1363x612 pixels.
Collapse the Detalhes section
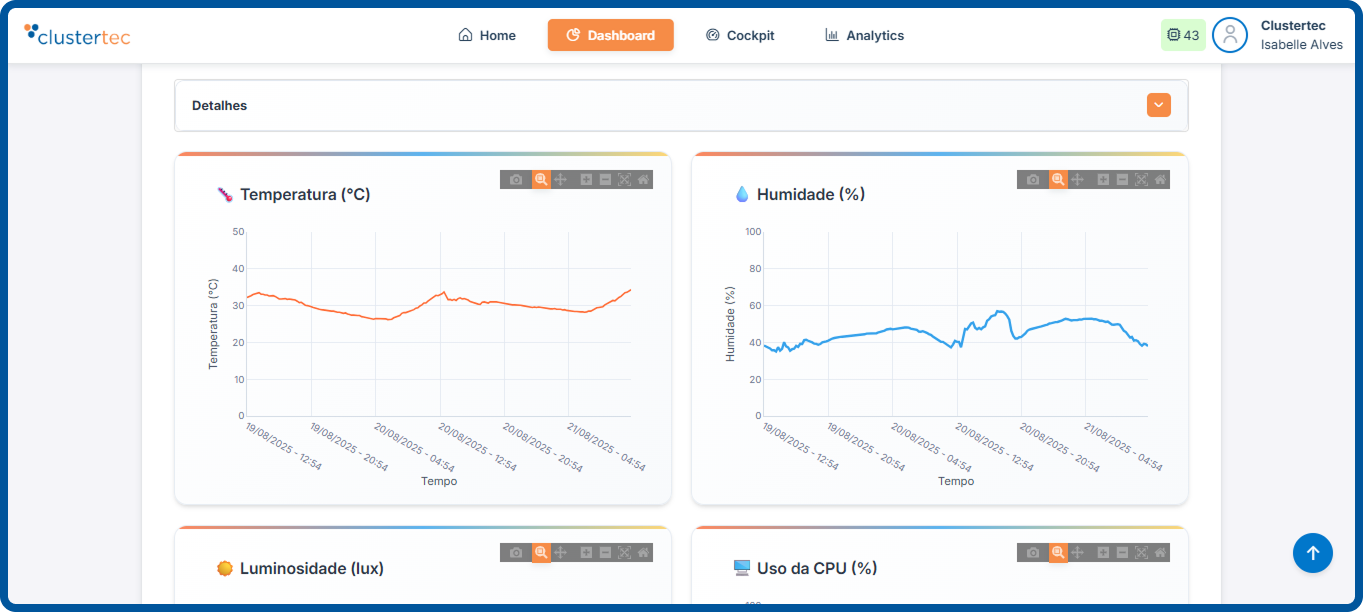point(1158,104)
